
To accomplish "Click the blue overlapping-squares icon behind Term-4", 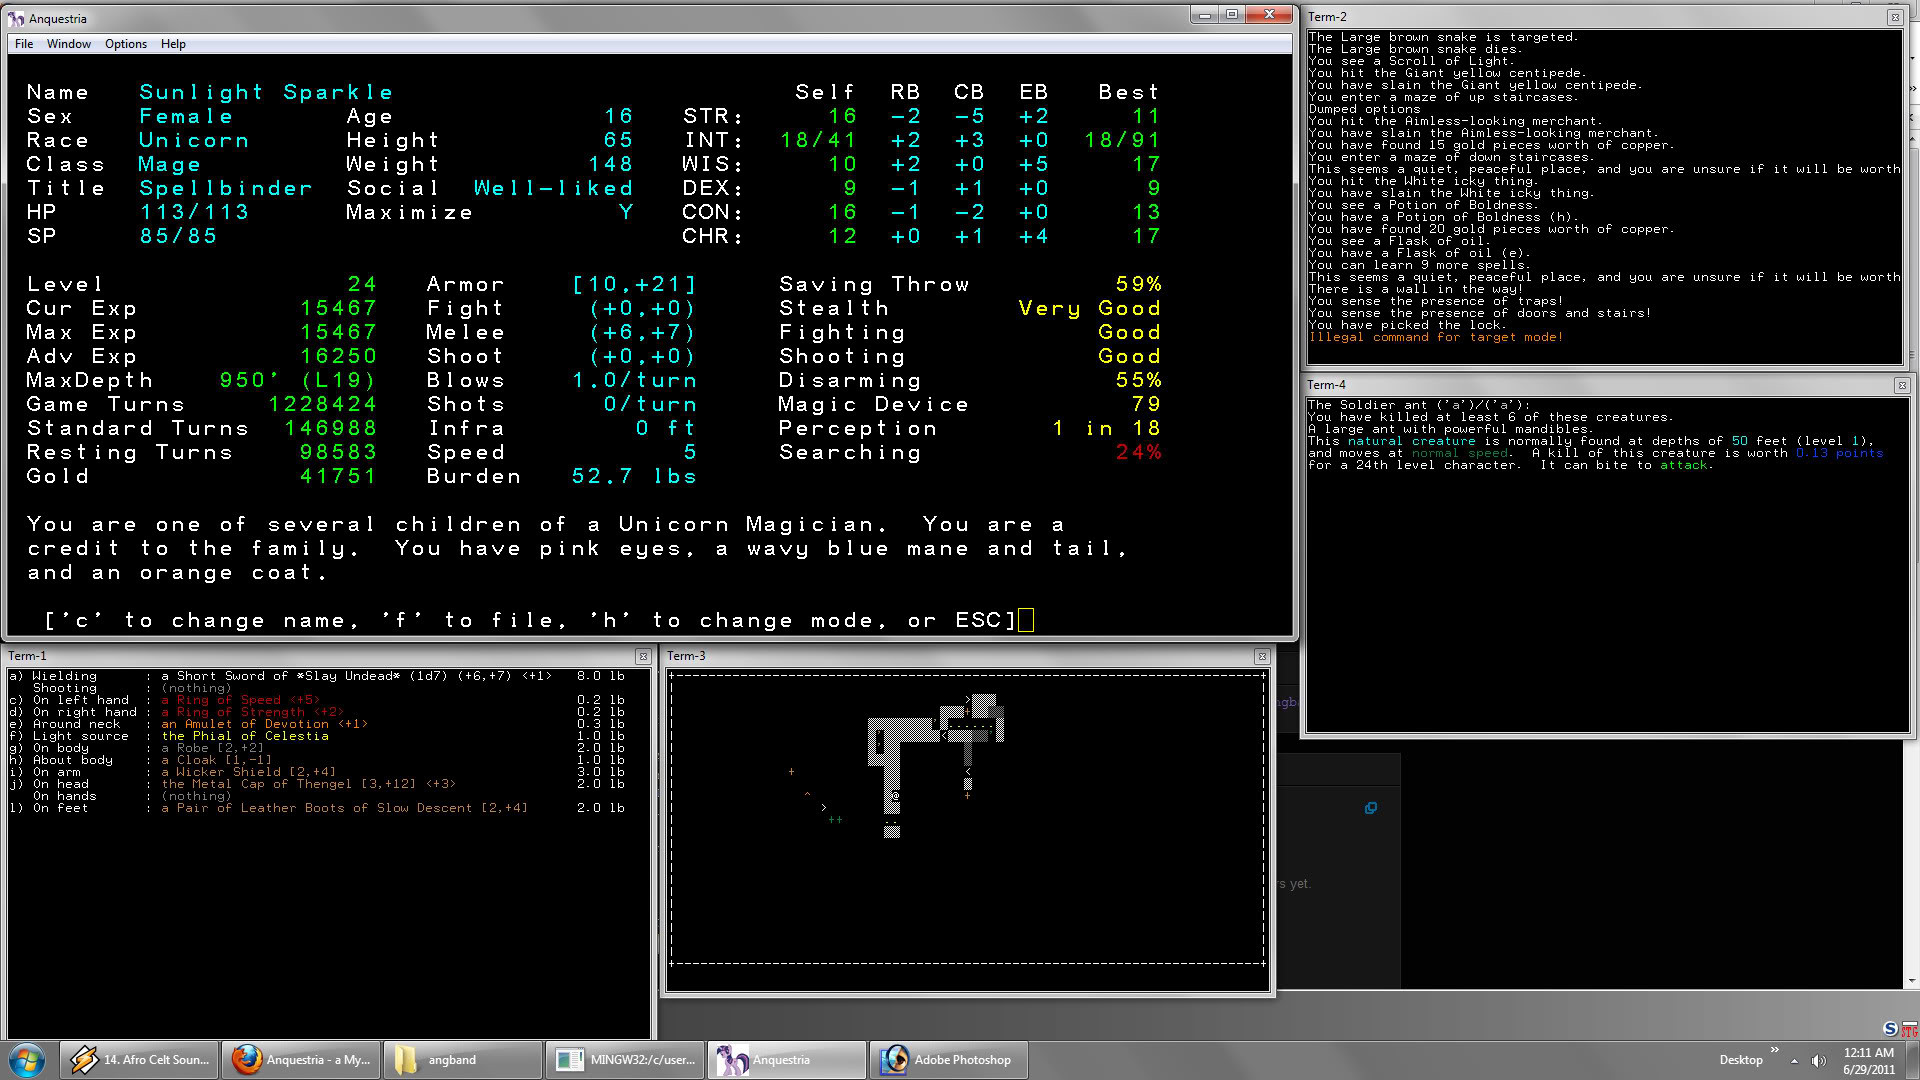I will click(x=1371, y=808).
